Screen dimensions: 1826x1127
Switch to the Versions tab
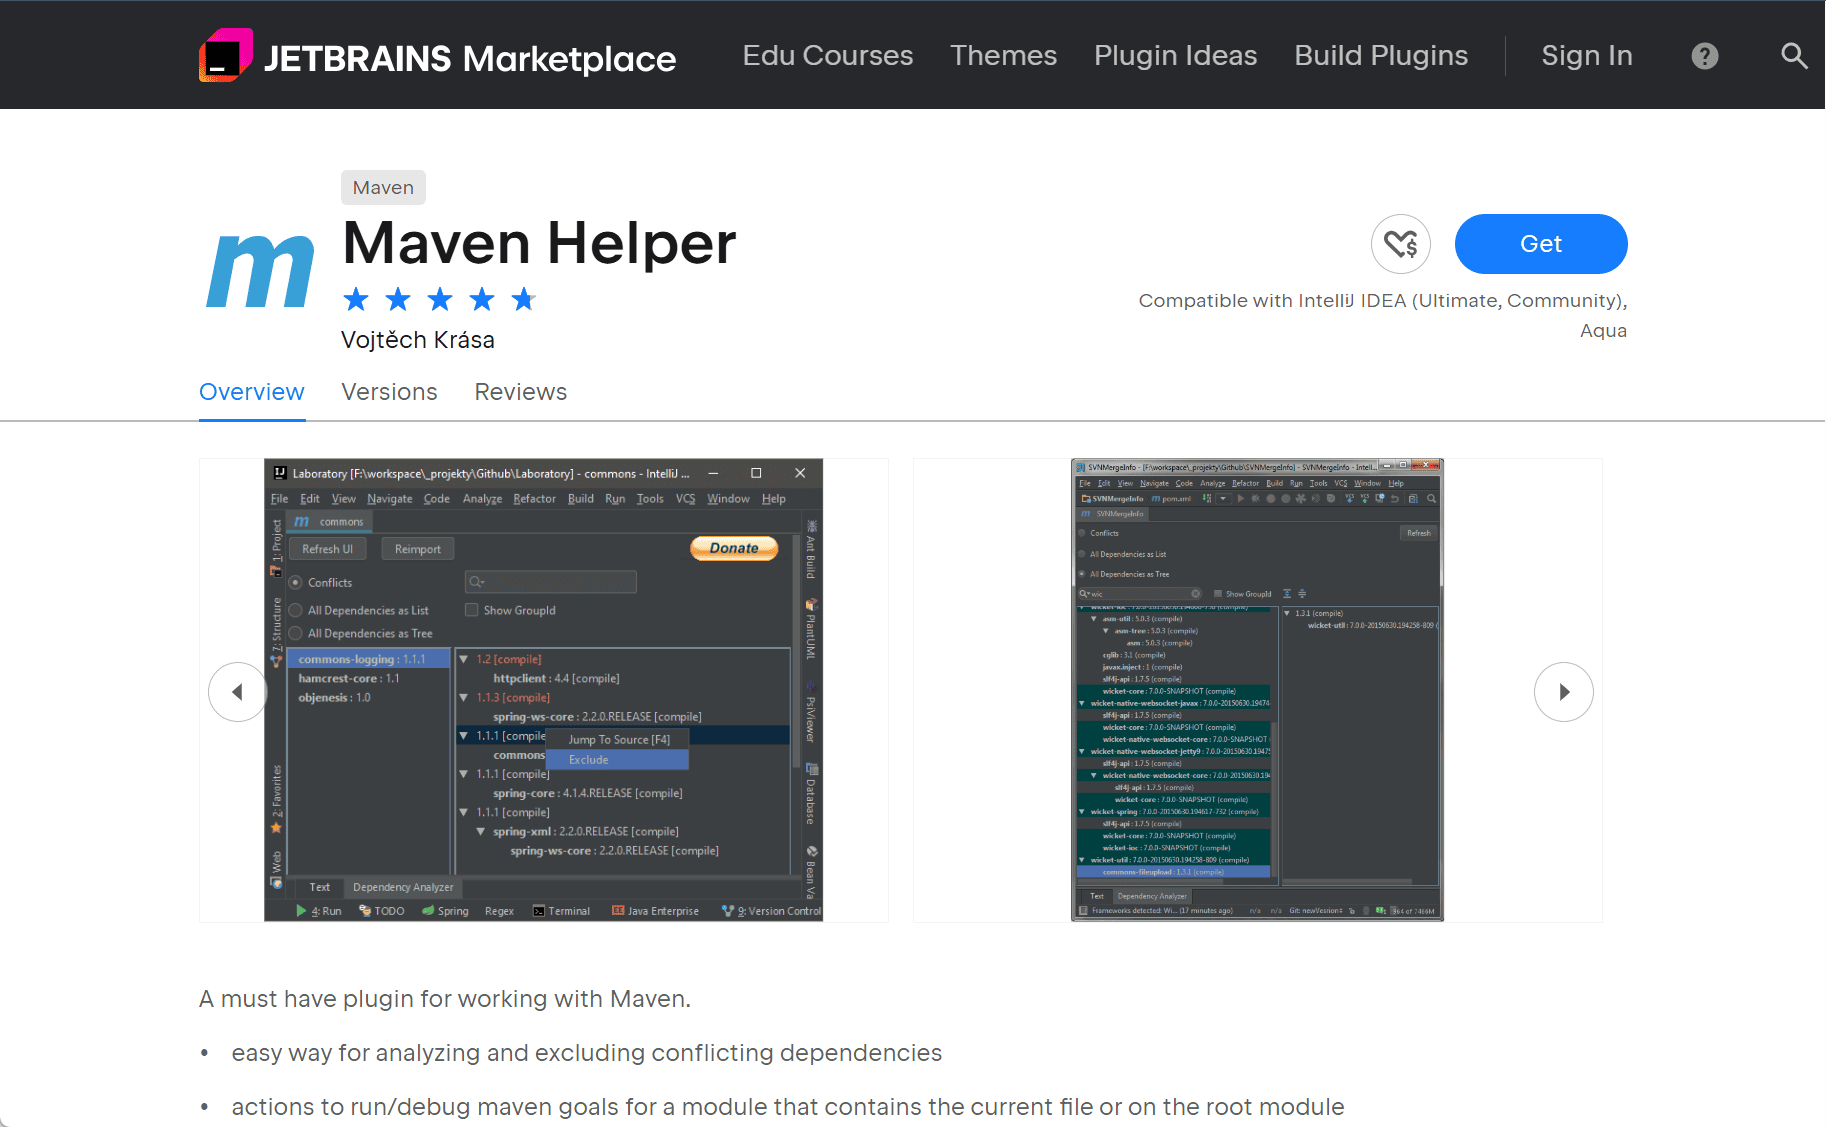tap(389, 392)
